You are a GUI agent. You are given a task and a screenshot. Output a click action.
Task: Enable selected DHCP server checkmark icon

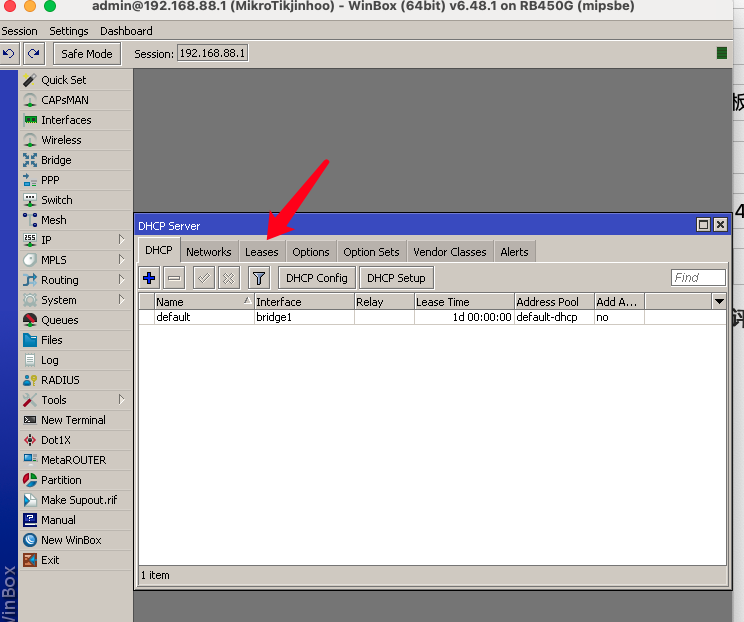pyautogui.click(x=204, y=278)
